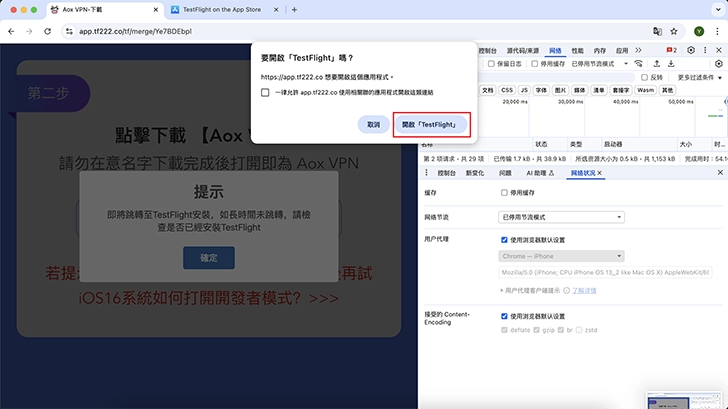The height and width of the screenshot is (409, 728).
Task: Click 取消 cancel button in dialog
Action: click(373, 124)
